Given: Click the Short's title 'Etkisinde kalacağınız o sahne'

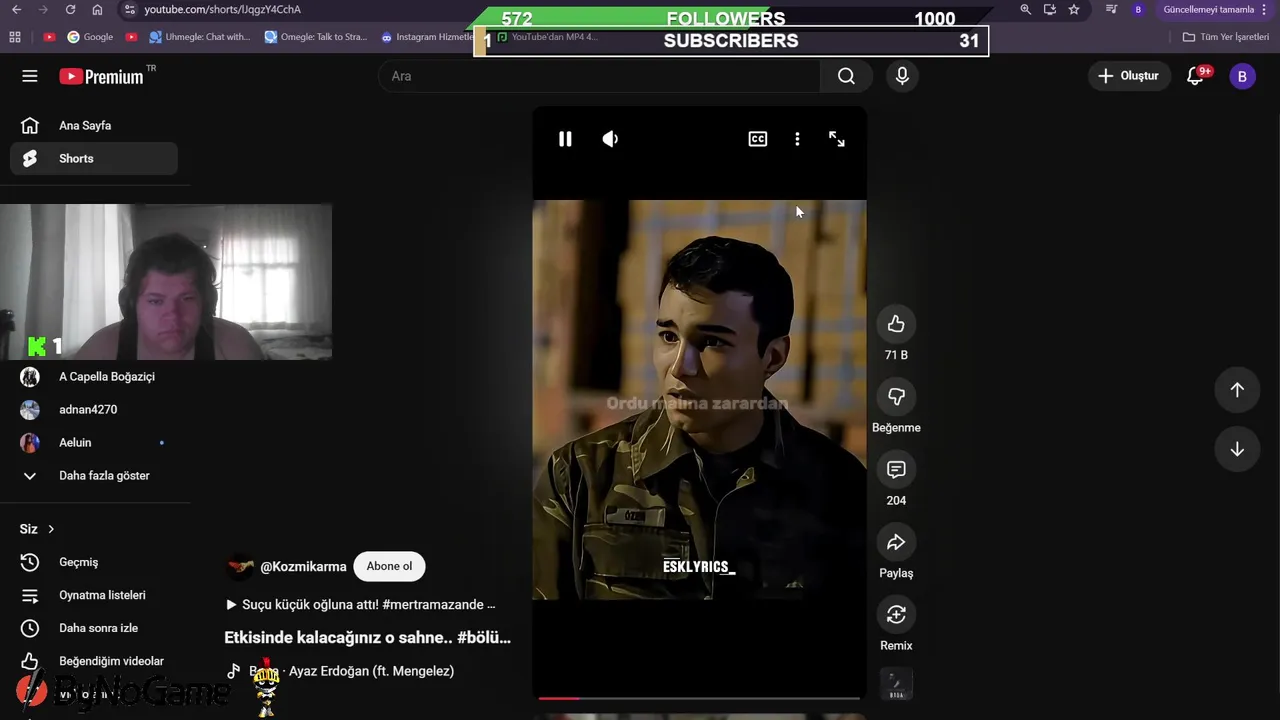Looking at the screenshot, I should [x=367, y=637].
